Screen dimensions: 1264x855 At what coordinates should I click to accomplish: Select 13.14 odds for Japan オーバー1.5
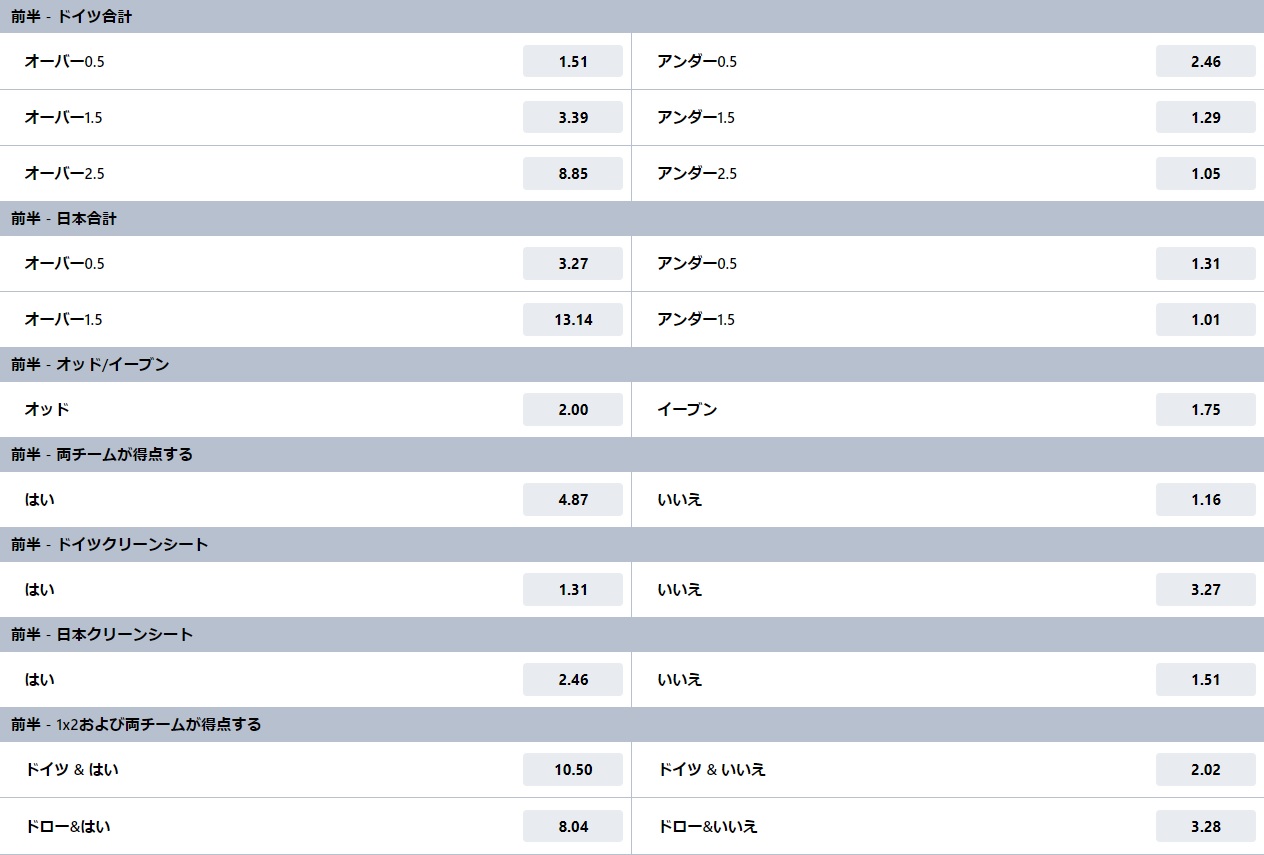573,319
